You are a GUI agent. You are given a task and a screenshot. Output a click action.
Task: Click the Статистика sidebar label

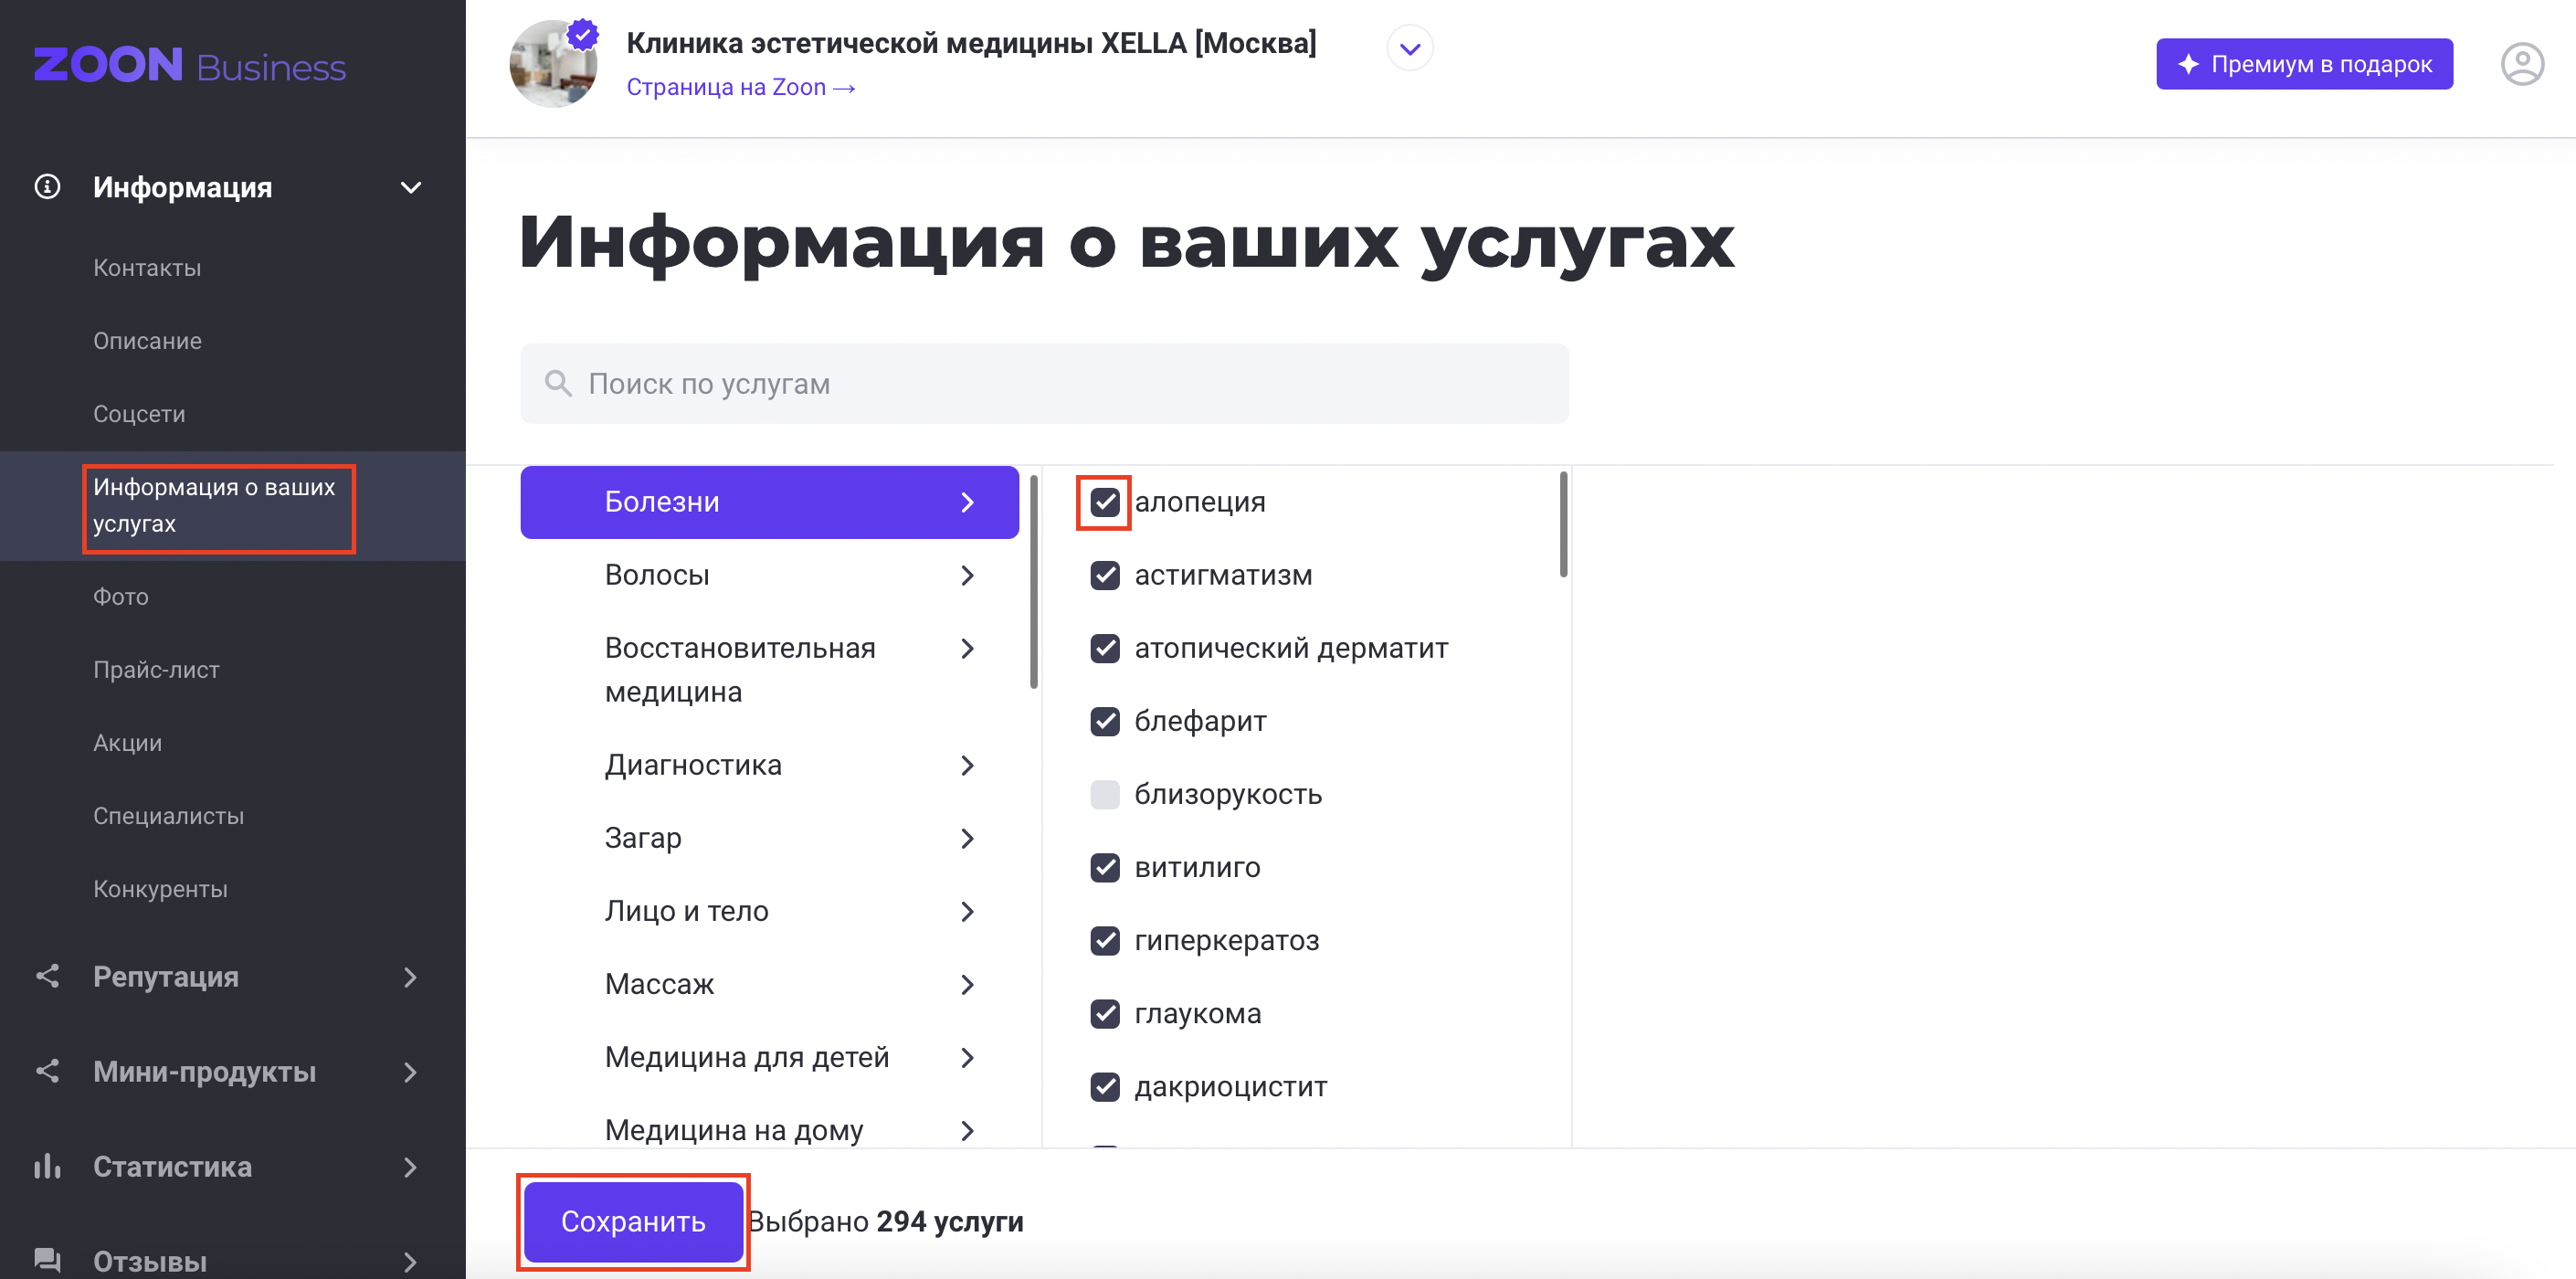(x=172, y=1167)
